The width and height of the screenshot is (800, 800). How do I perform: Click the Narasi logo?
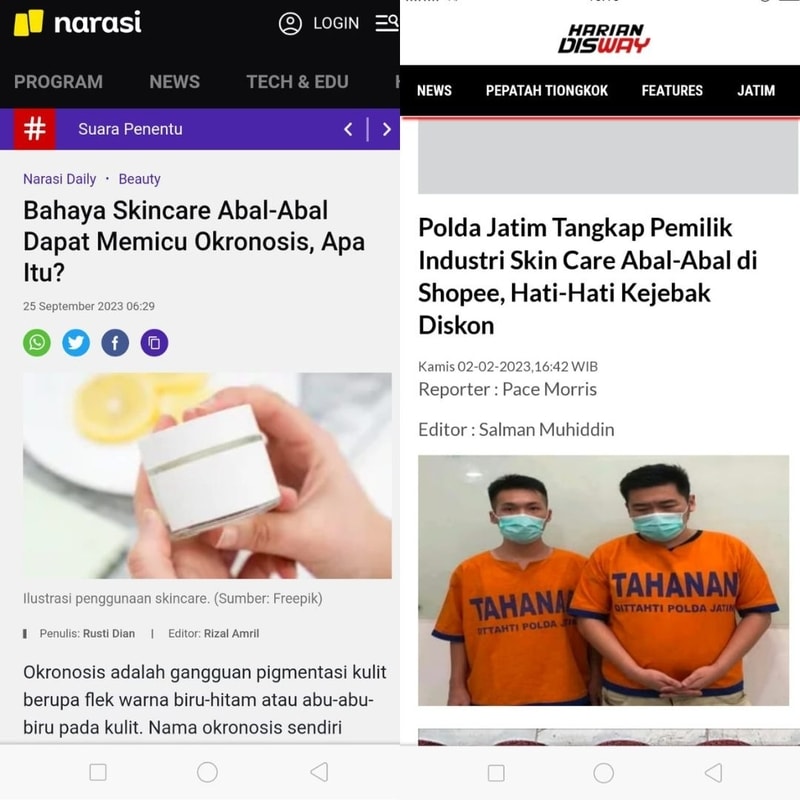click(78, 23)
